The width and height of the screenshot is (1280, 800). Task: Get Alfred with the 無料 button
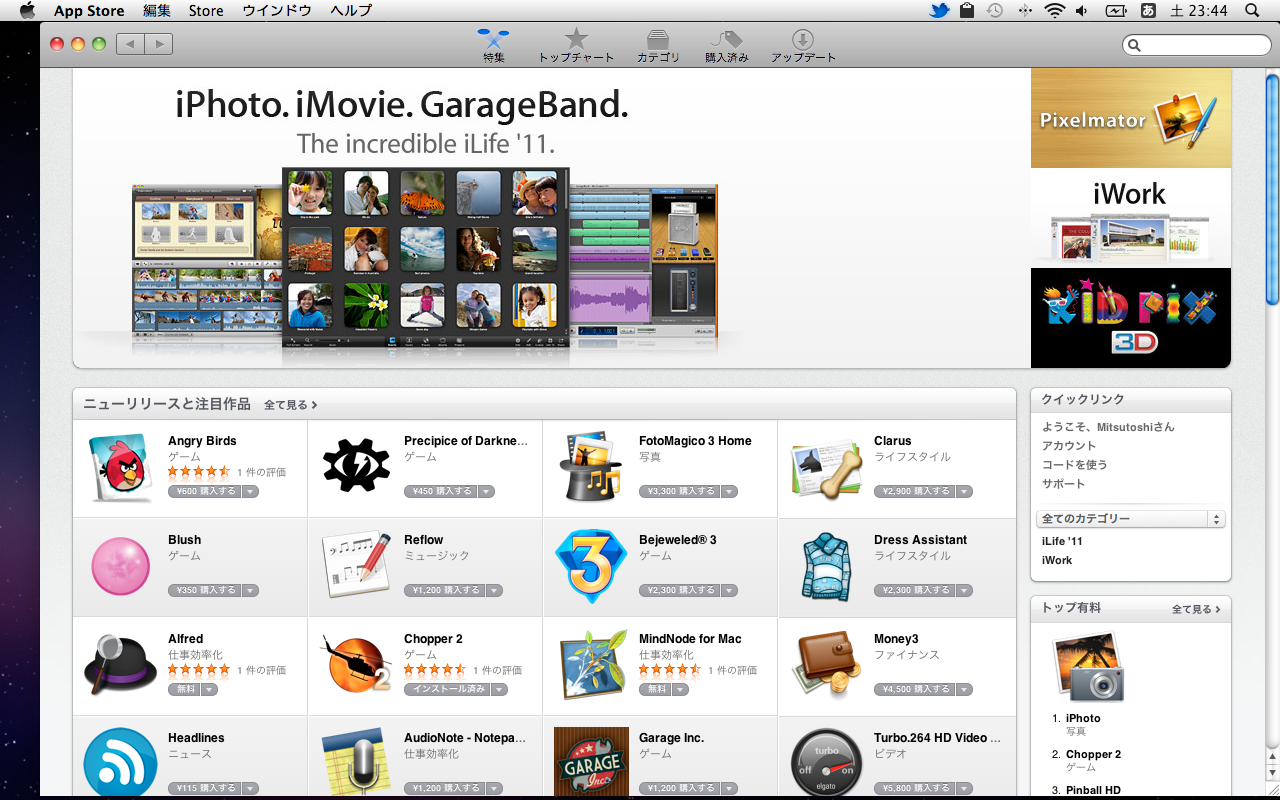(x=184, y=690)
